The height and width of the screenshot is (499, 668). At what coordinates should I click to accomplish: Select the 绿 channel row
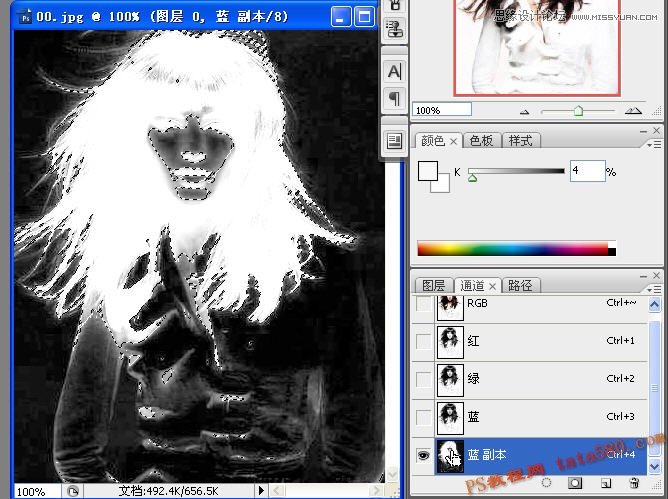tap(530, 379)
